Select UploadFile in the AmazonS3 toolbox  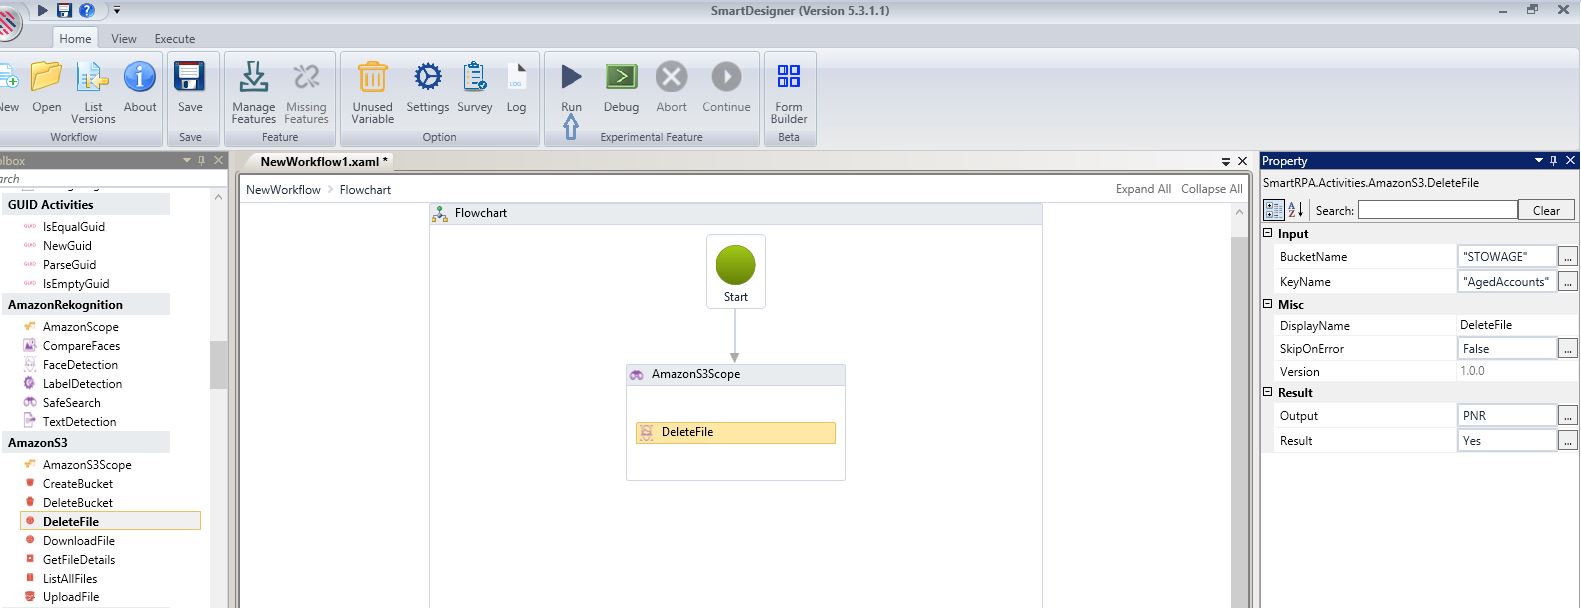click(x=71, y=597)
